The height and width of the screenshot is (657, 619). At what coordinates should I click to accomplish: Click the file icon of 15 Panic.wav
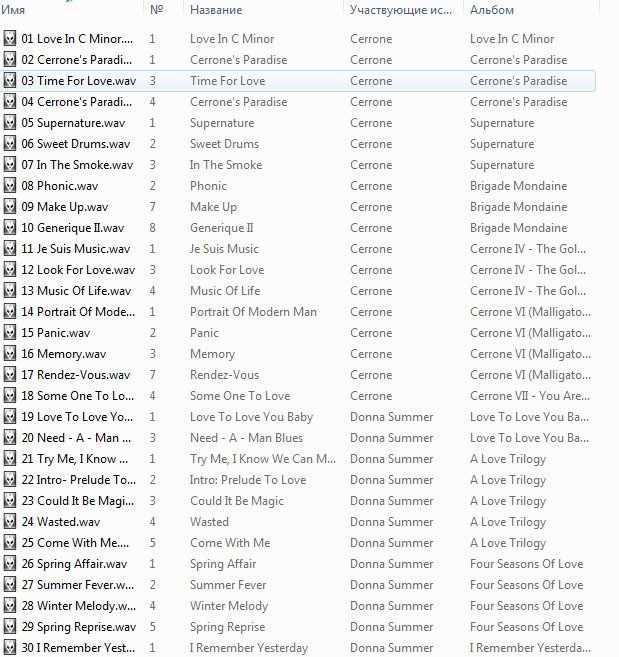click(10, 333)
